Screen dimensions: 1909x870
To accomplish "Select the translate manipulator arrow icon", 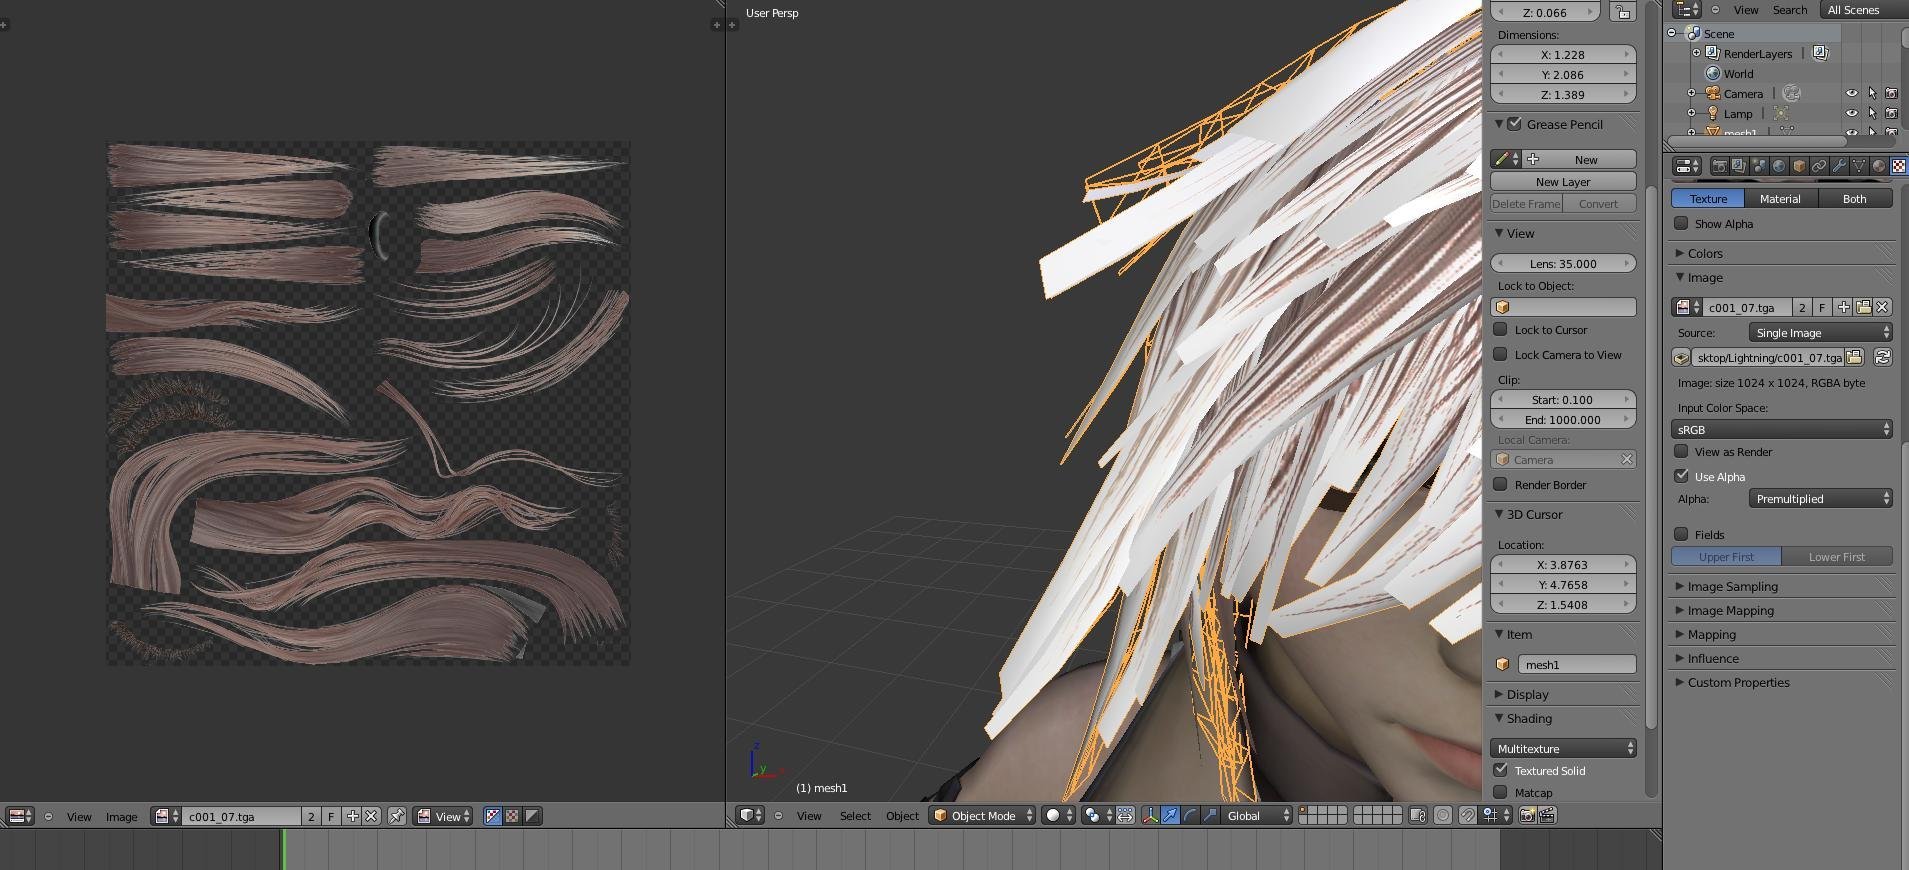I will point(1170,815).
